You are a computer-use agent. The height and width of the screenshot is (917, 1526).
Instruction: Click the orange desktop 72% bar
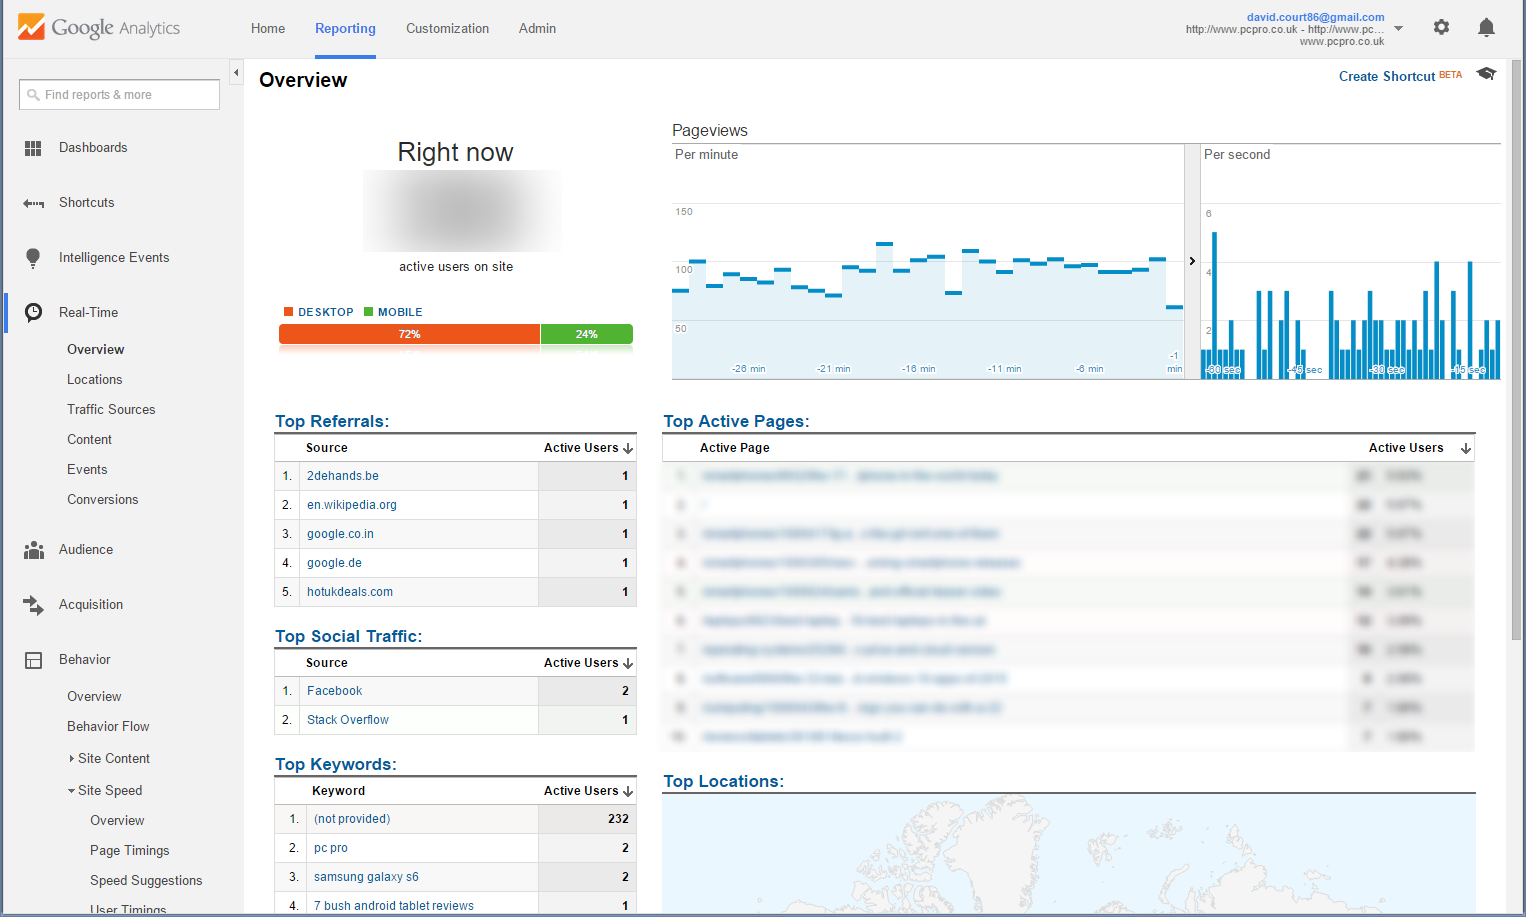[409, 334]
